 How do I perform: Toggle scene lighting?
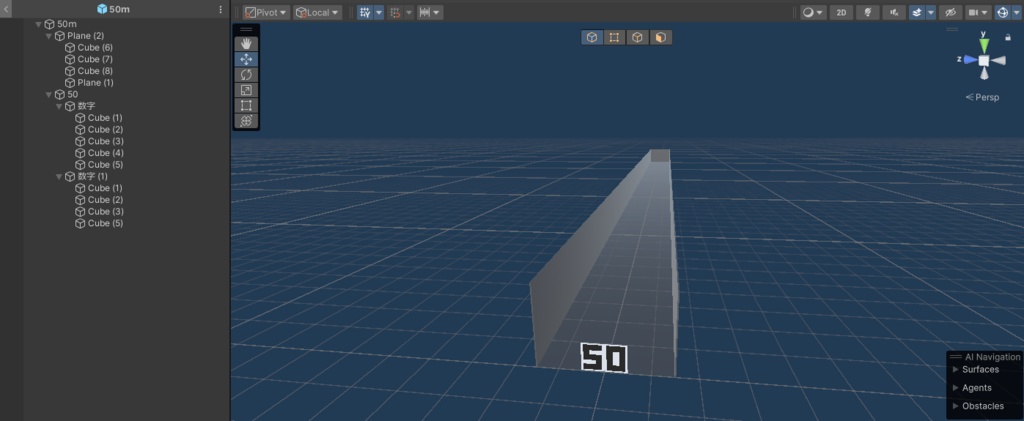click(x=868, y=12)
